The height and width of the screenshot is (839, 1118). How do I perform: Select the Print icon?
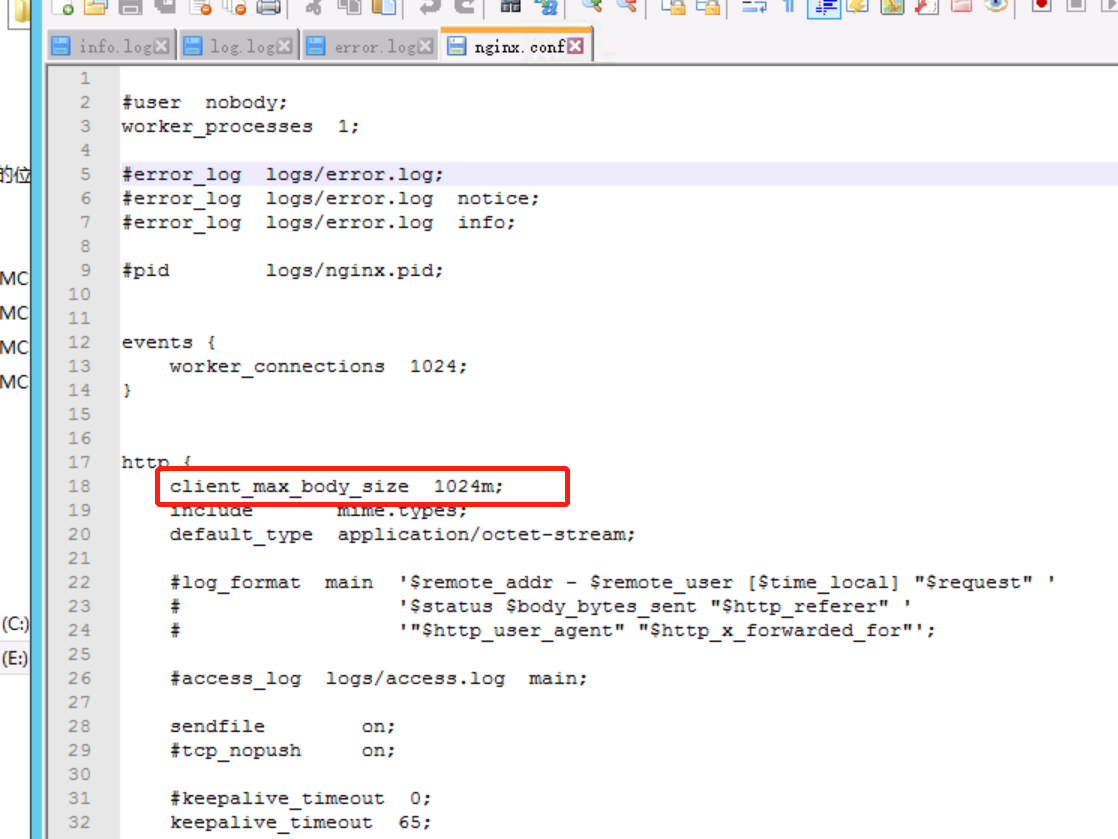point(267,8)
